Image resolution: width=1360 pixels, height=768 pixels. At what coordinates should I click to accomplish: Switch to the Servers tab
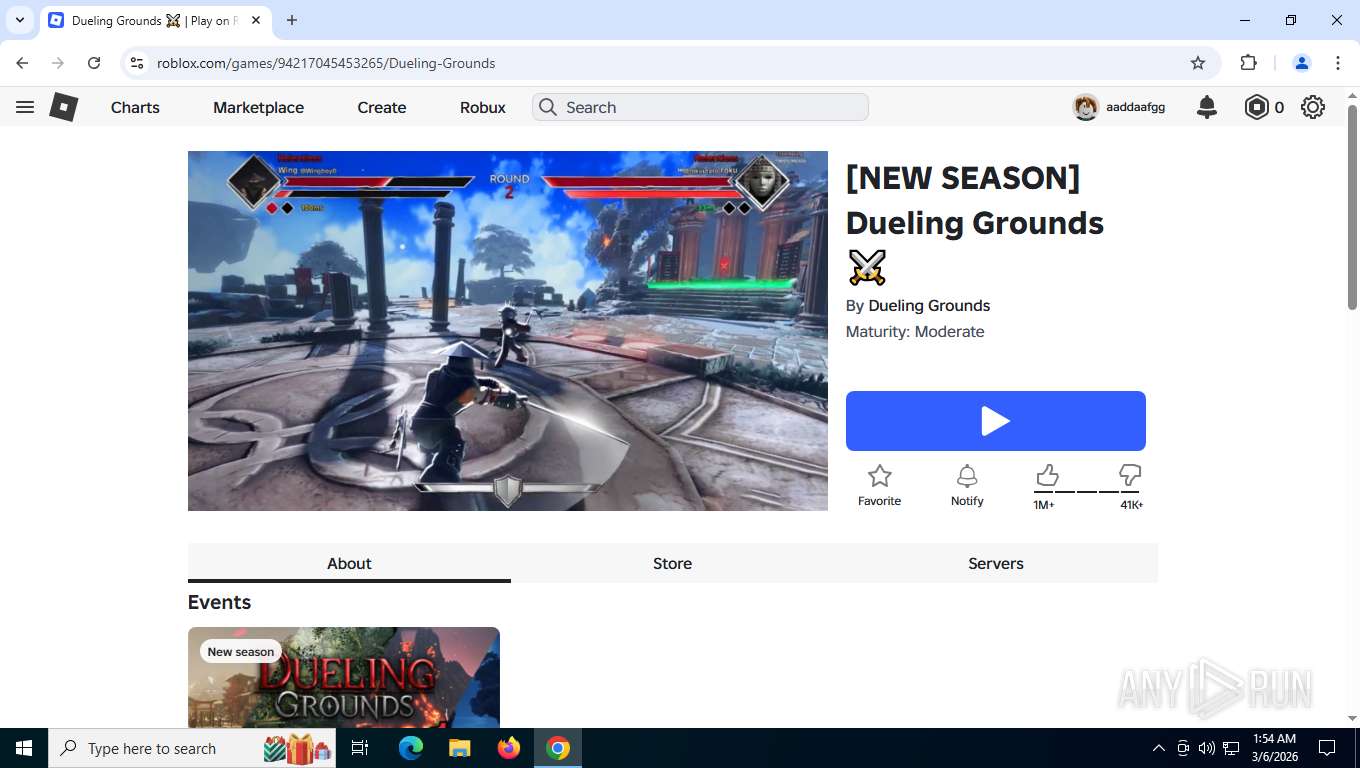coord(996,563)
